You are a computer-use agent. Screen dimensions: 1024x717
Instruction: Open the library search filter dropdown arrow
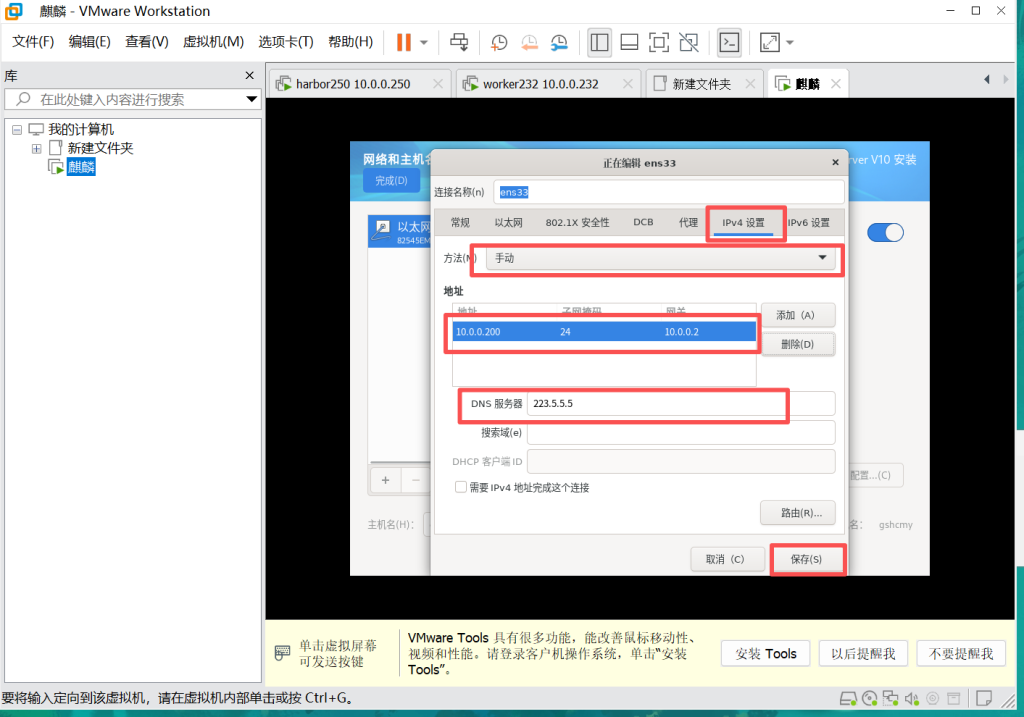pyautogui.click(x=252, y=100)
